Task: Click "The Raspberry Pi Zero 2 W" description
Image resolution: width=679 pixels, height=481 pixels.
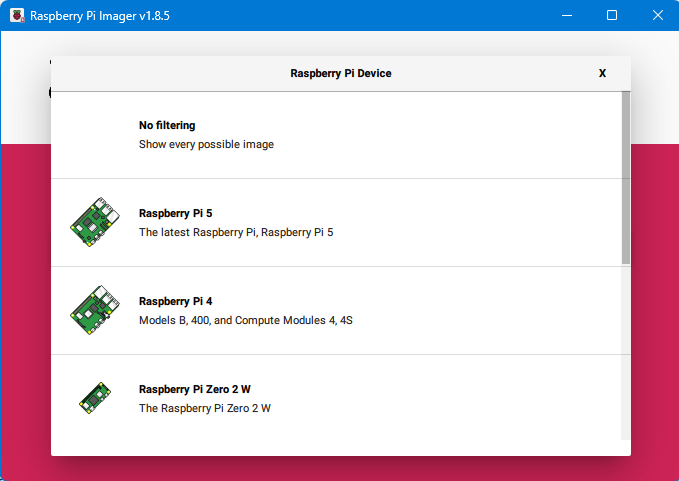Action: 204,408
